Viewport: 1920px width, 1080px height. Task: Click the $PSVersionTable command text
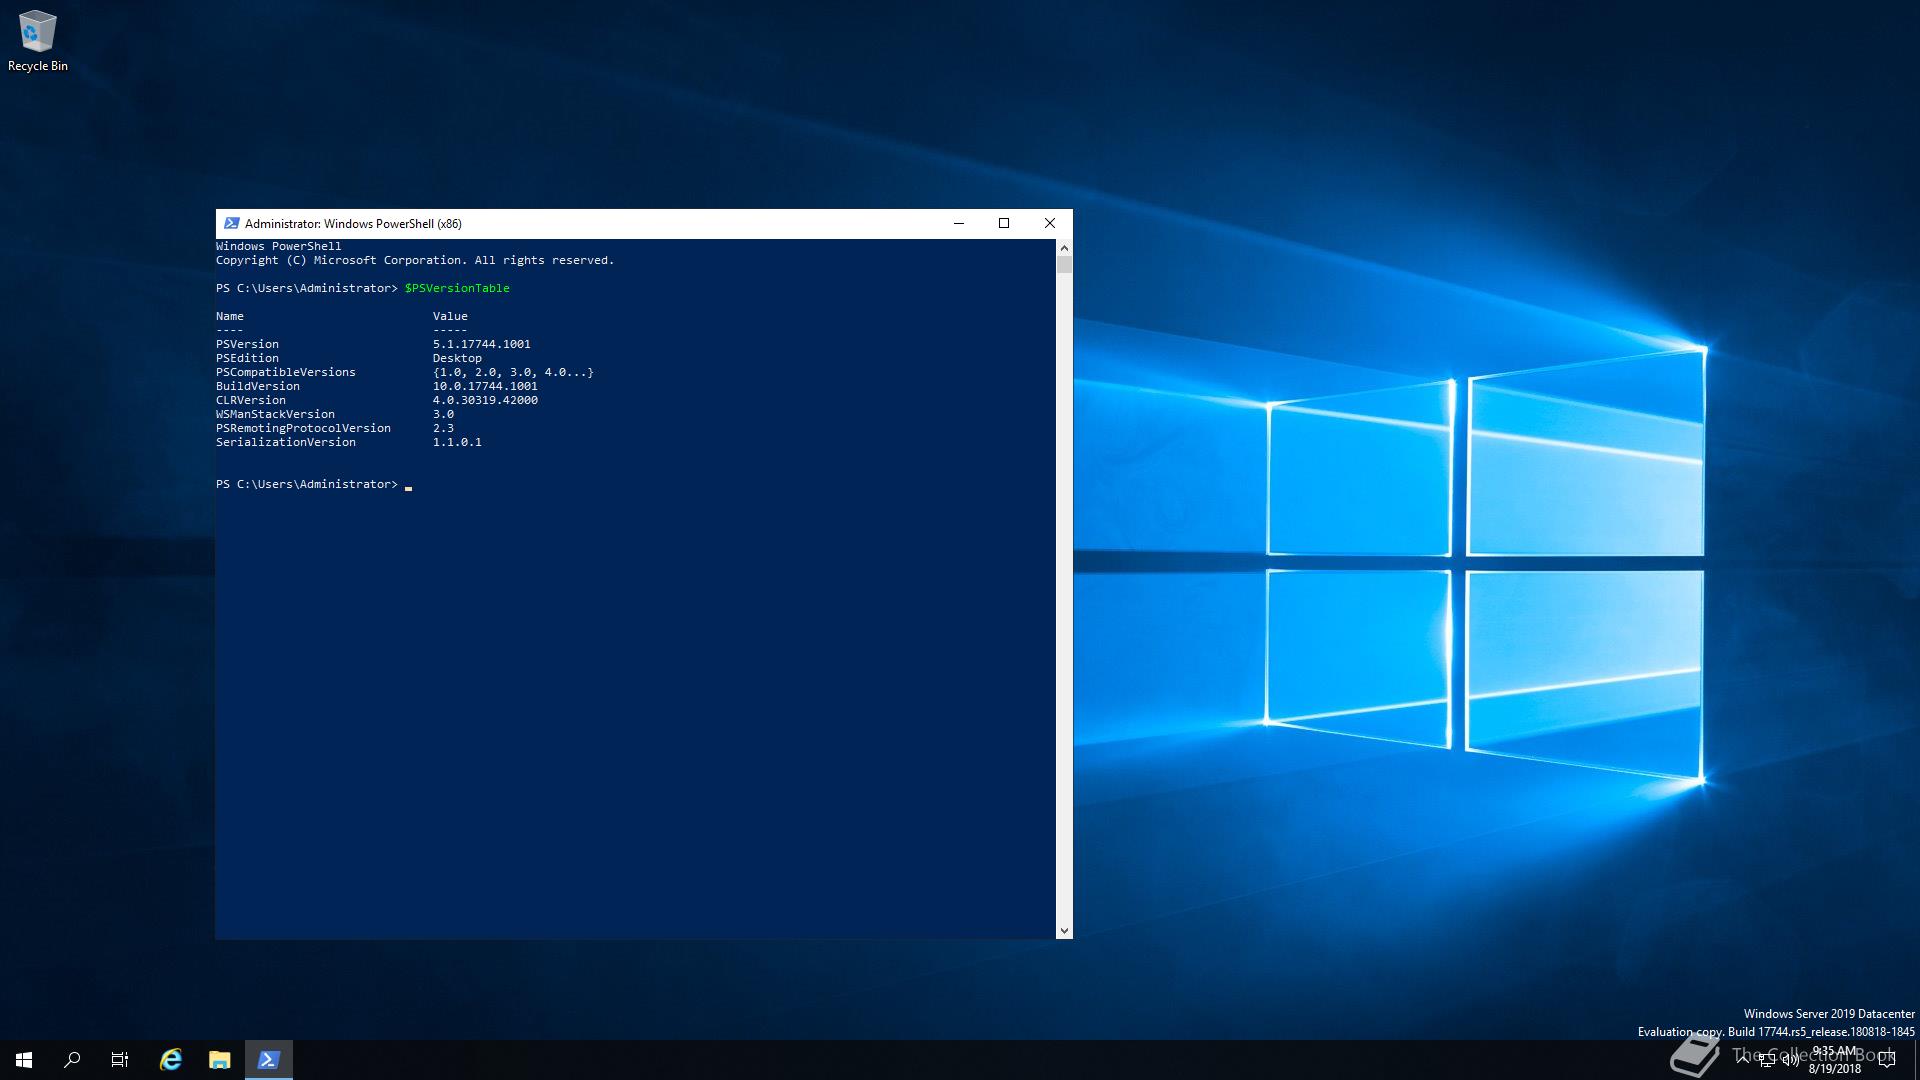(x=457, y=288)
